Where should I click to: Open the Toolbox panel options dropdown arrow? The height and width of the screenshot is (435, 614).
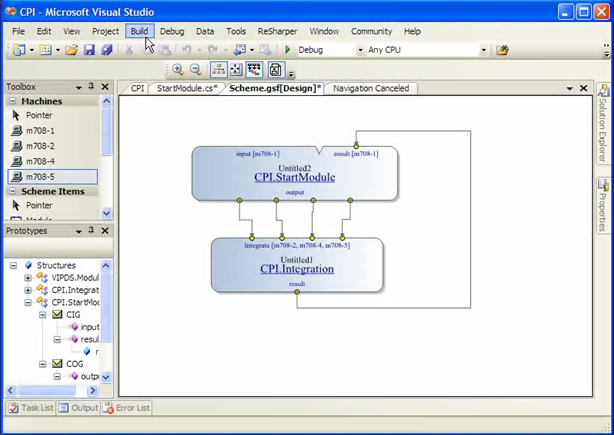coord(79,87)
